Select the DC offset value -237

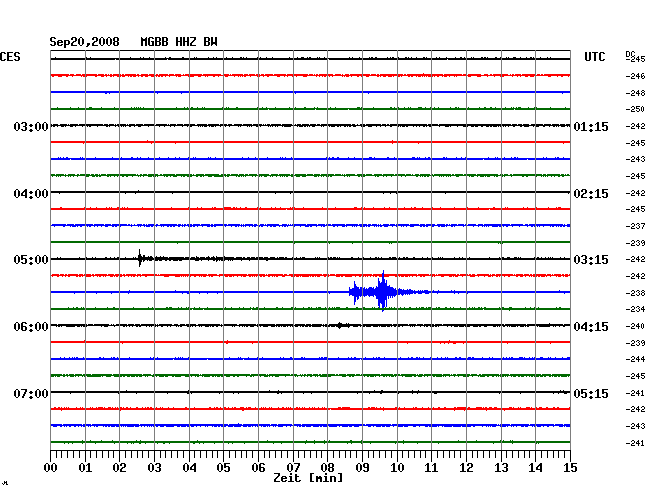click(635, 226)
